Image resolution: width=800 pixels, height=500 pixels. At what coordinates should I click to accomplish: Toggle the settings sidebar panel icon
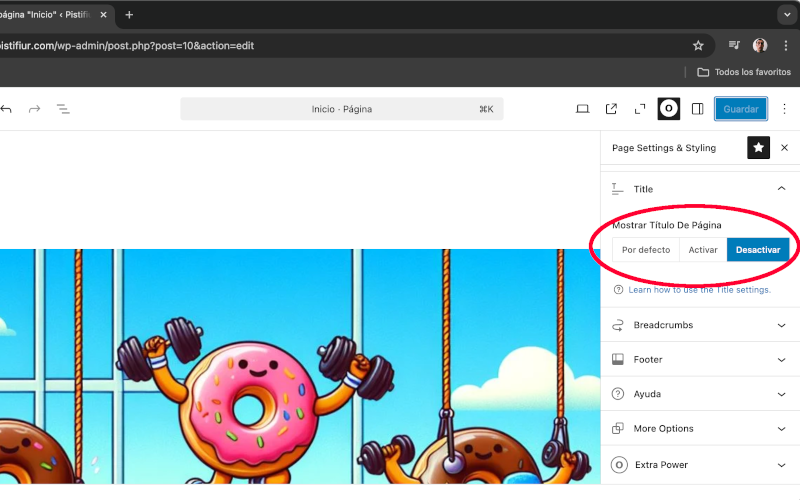click(x=697, y=109)
